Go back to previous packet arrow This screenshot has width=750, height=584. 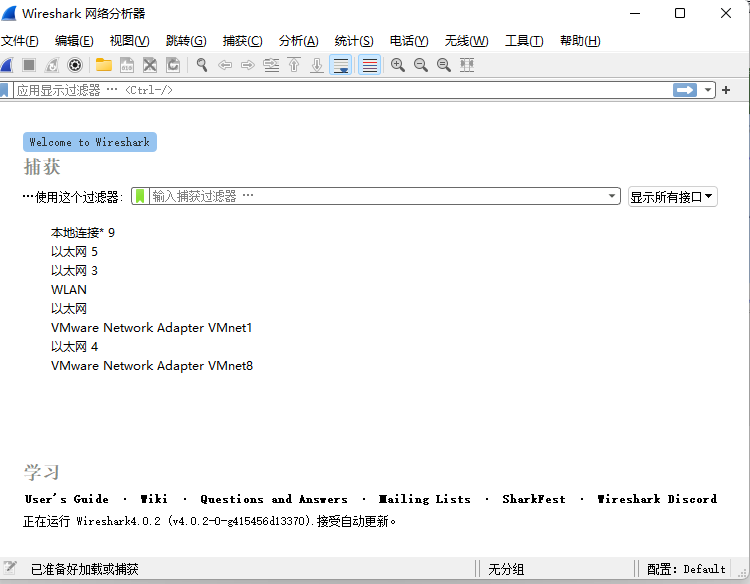[225, 65]
